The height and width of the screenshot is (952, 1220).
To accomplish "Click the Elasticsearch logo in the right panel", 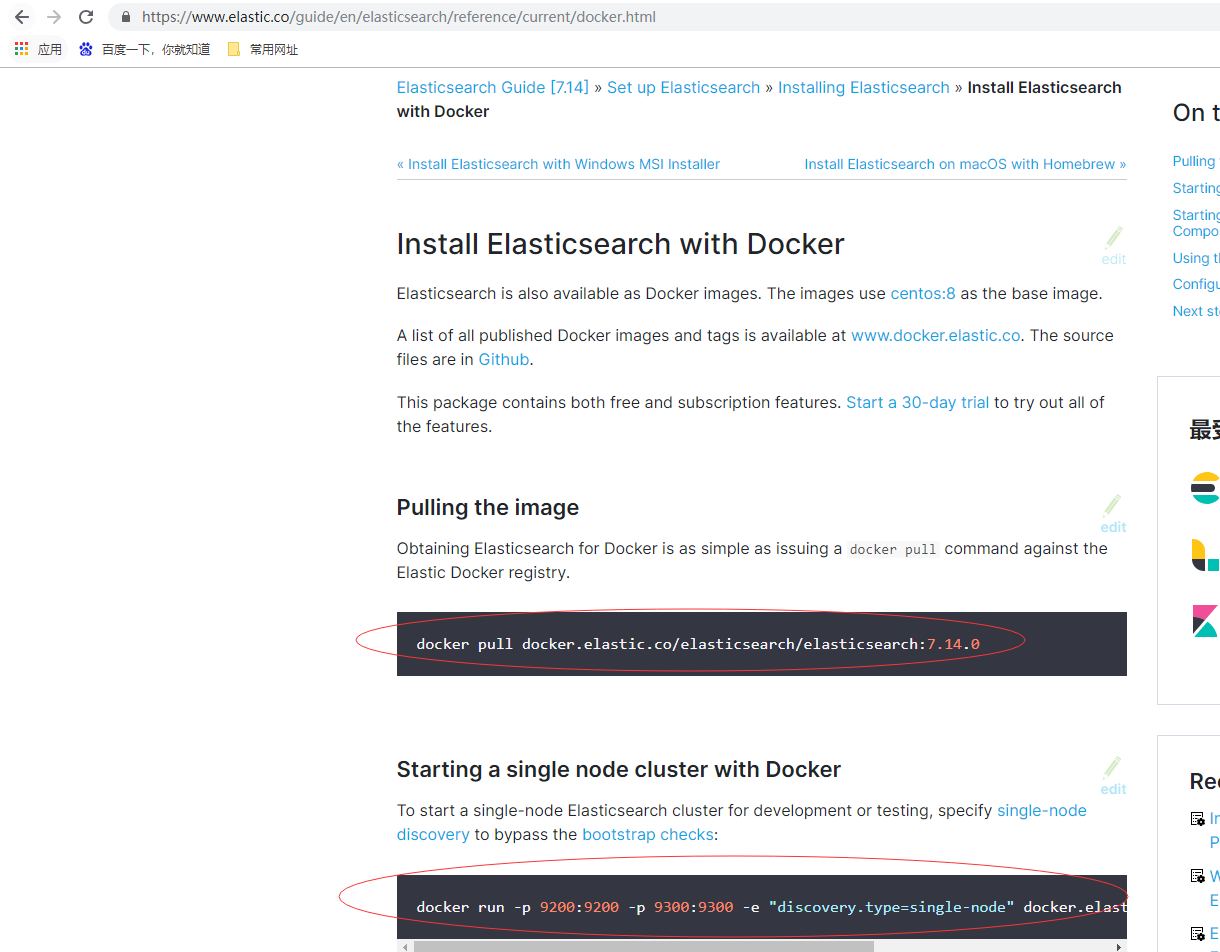I will coord(1205,487).
